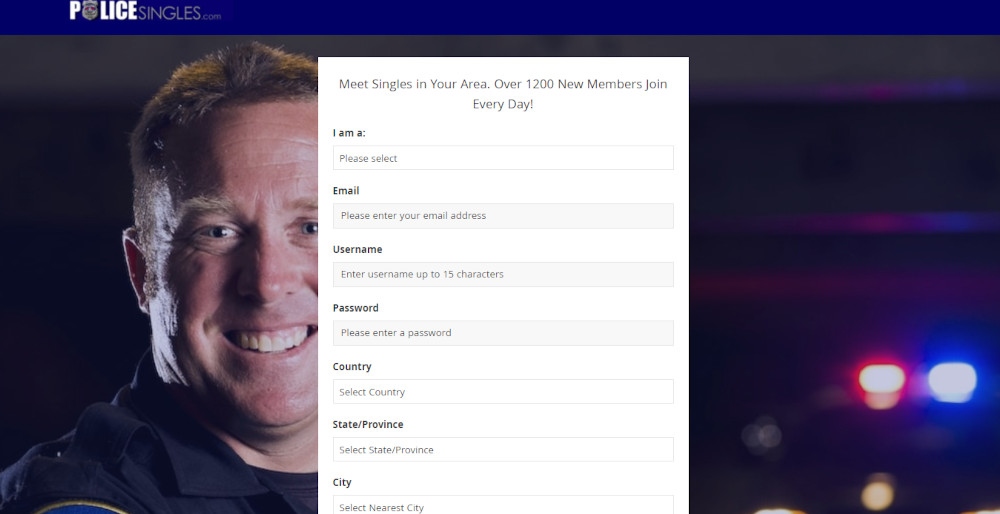Click the PoliceSingles.com logo
Screen dimensions: 1000x514
pos(145,11)
